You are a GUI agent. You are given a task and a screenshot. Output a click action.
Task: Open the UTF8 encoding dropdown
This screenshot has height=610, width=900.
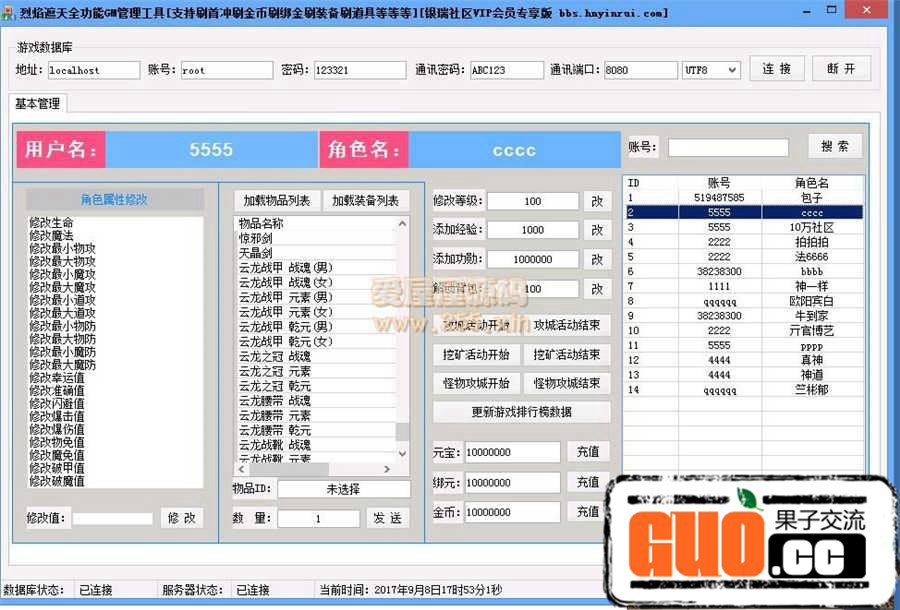[x=711, y=70]
